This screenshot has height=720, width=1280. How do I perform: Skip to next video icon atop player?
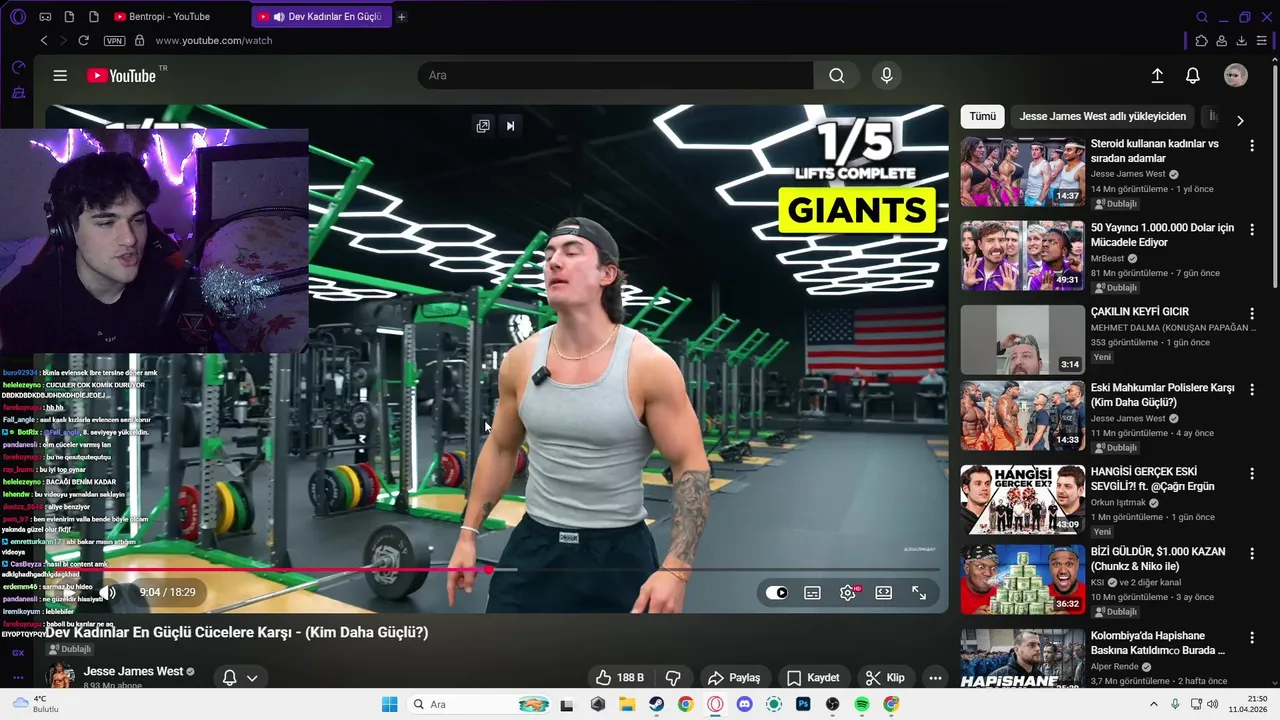(510, 126)
